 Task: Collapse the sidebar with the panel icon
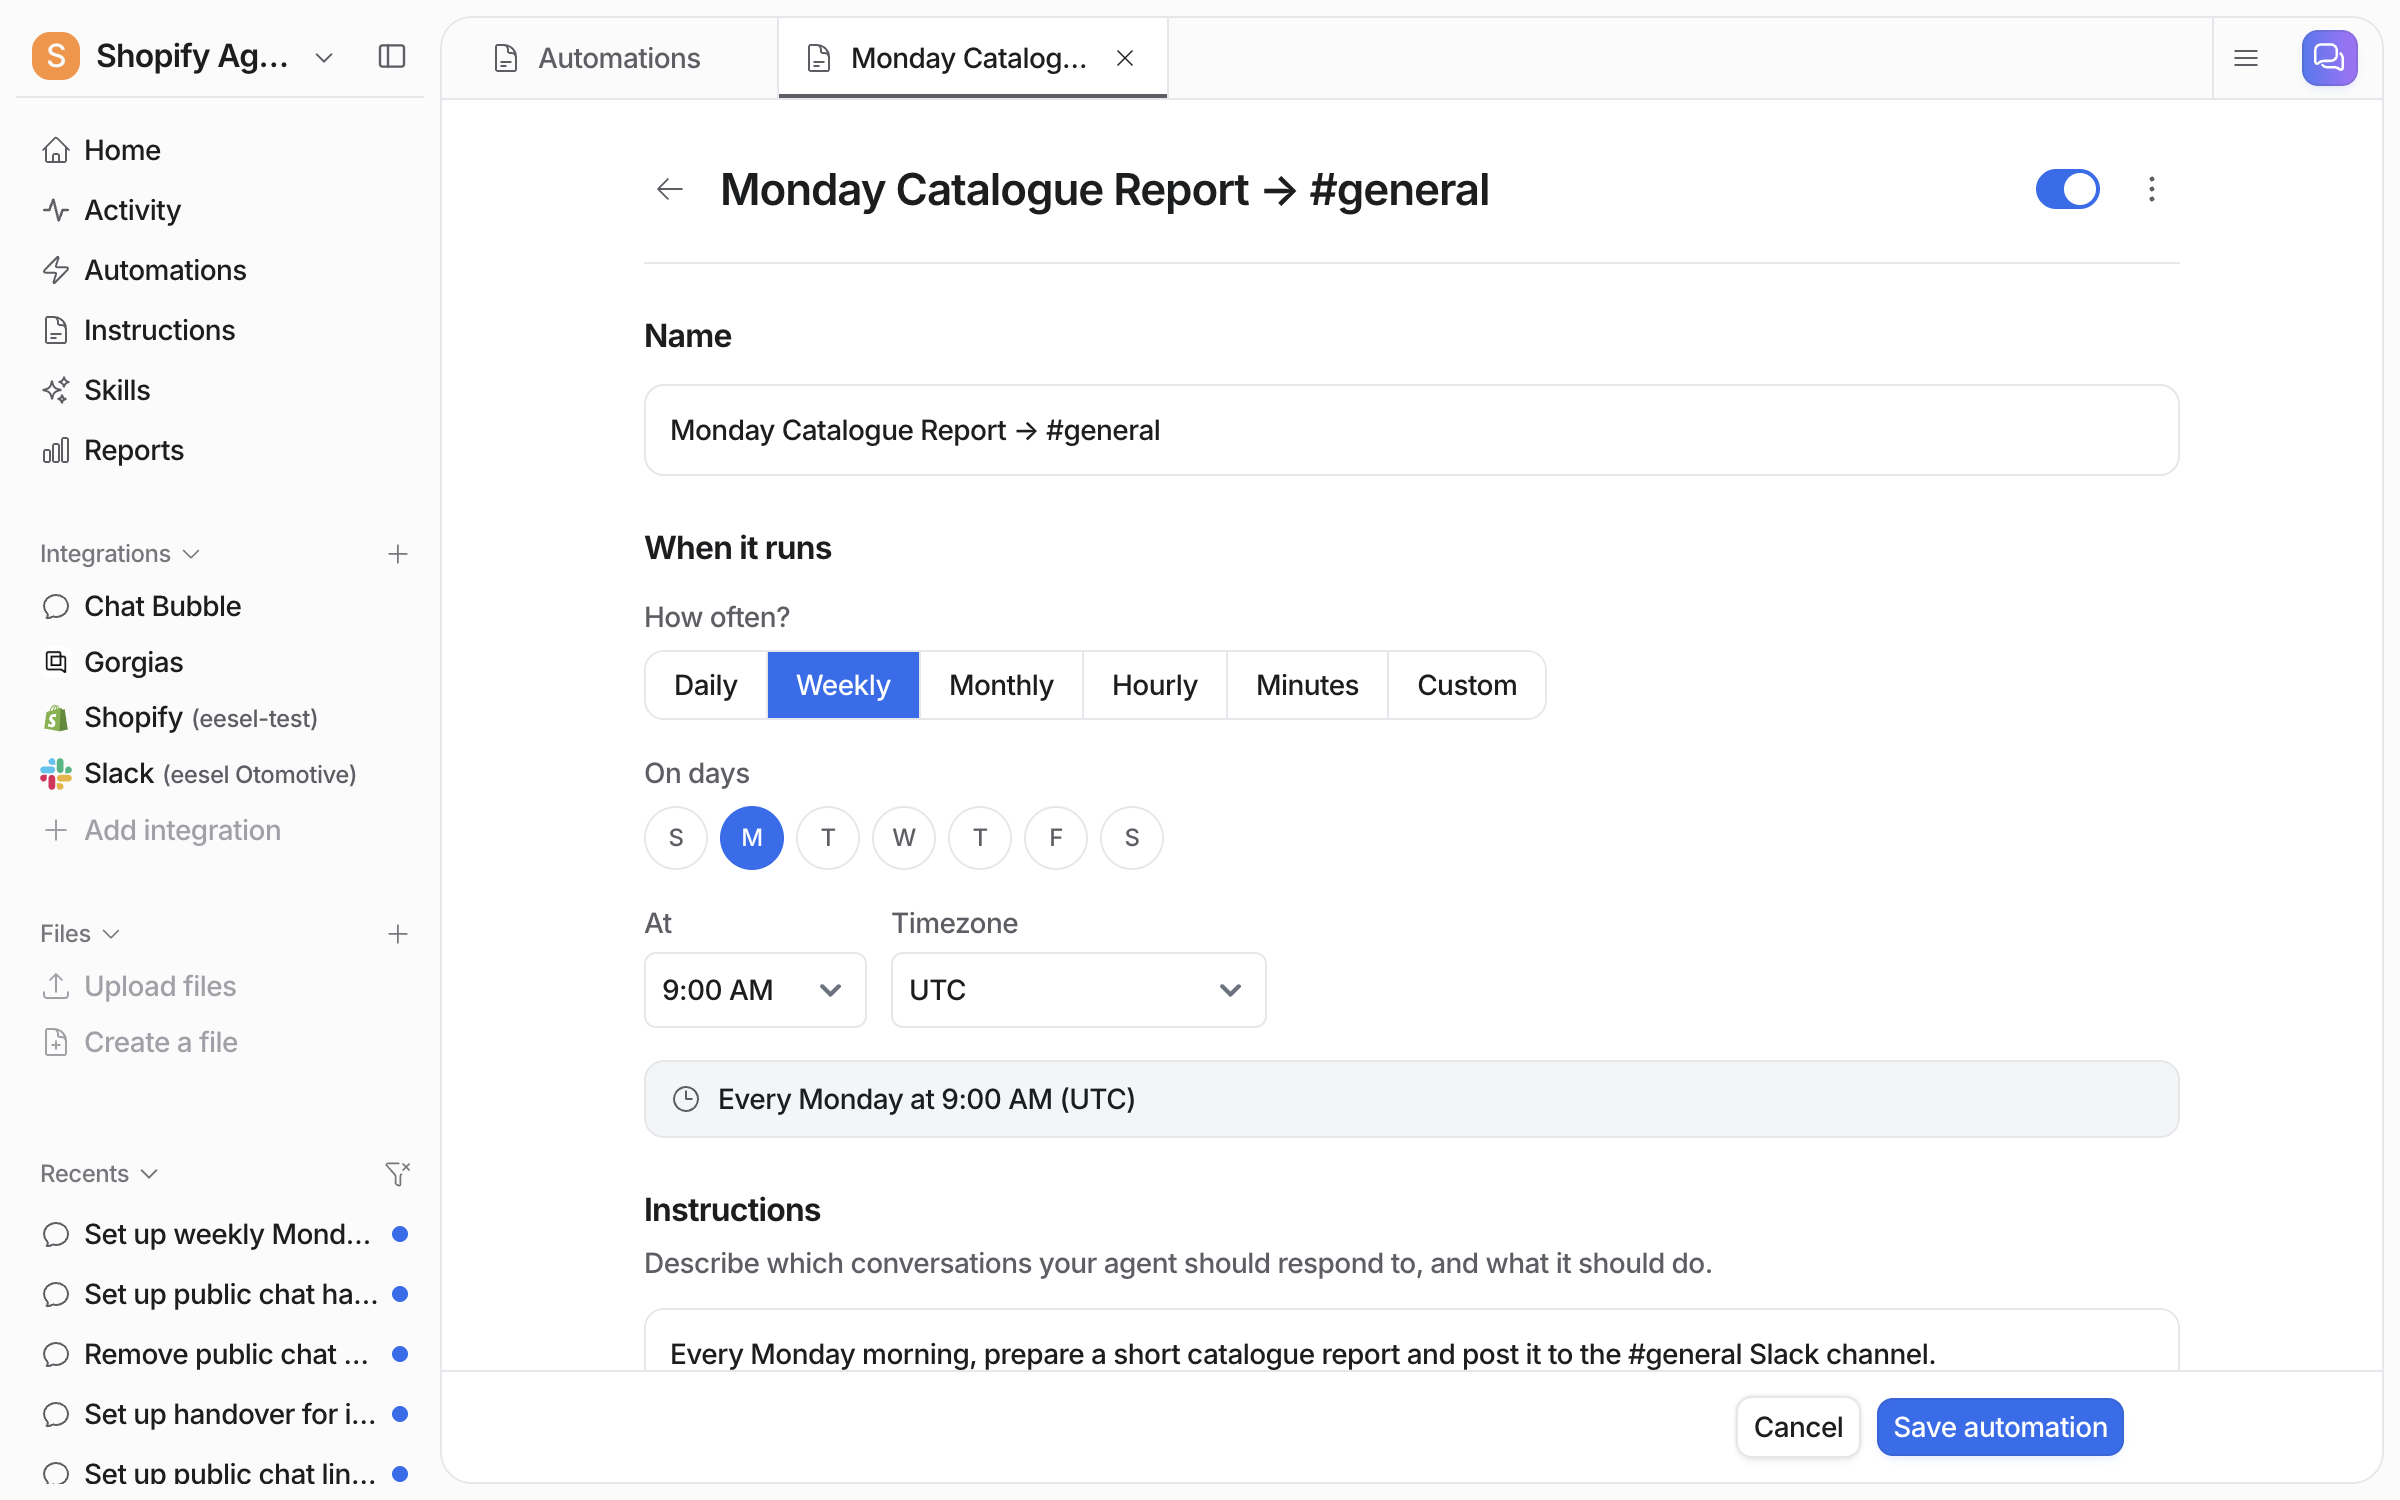pyautogui.click(x=392, y=56)
